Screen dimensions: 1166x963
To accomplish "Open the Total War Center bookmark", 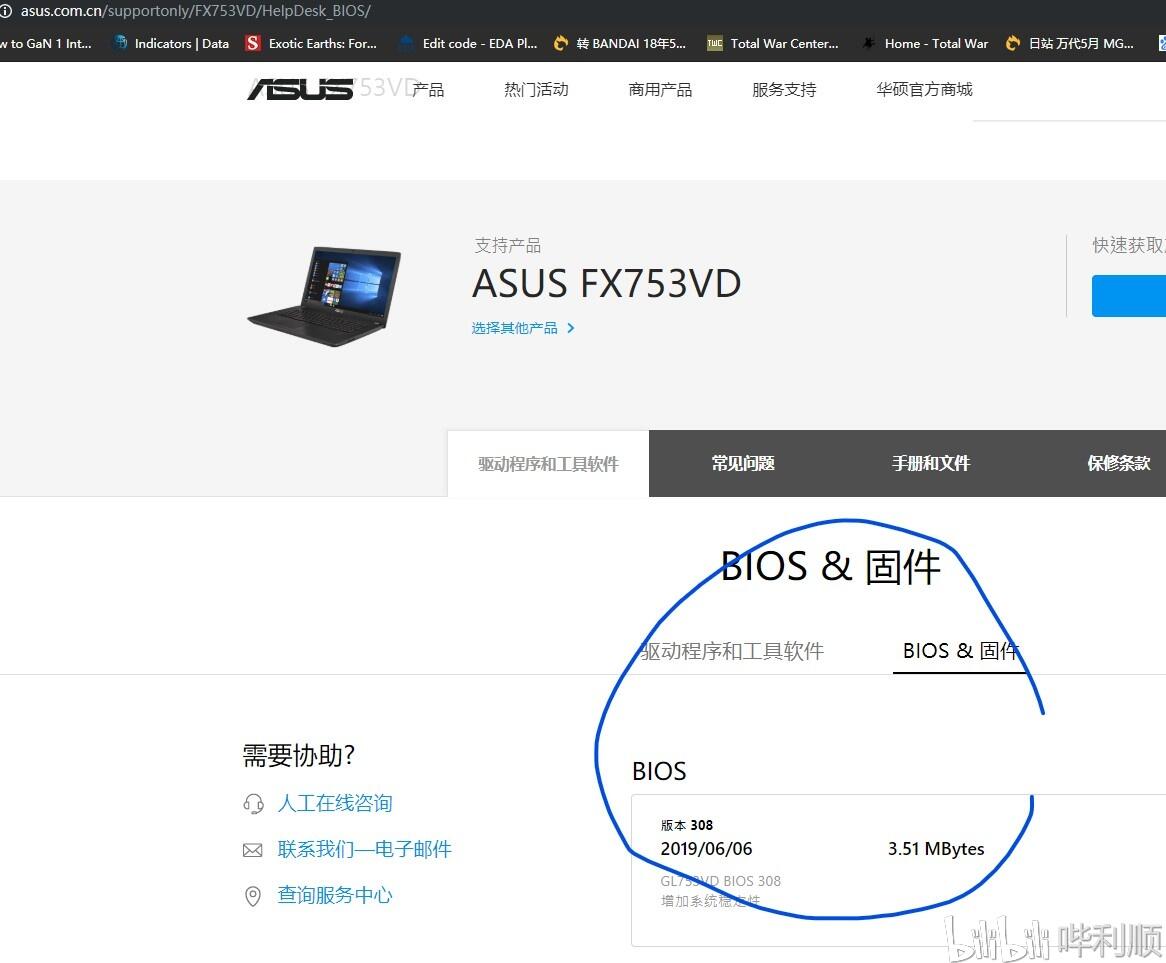I will (x=773, y=43).
